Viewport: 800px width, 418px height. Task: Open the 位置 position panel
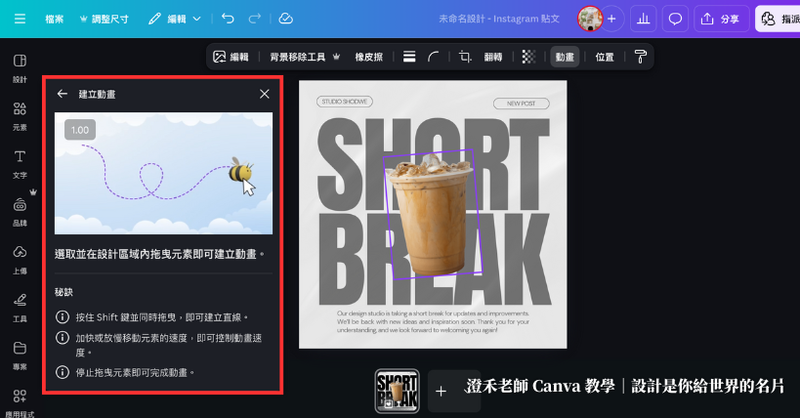605,57
